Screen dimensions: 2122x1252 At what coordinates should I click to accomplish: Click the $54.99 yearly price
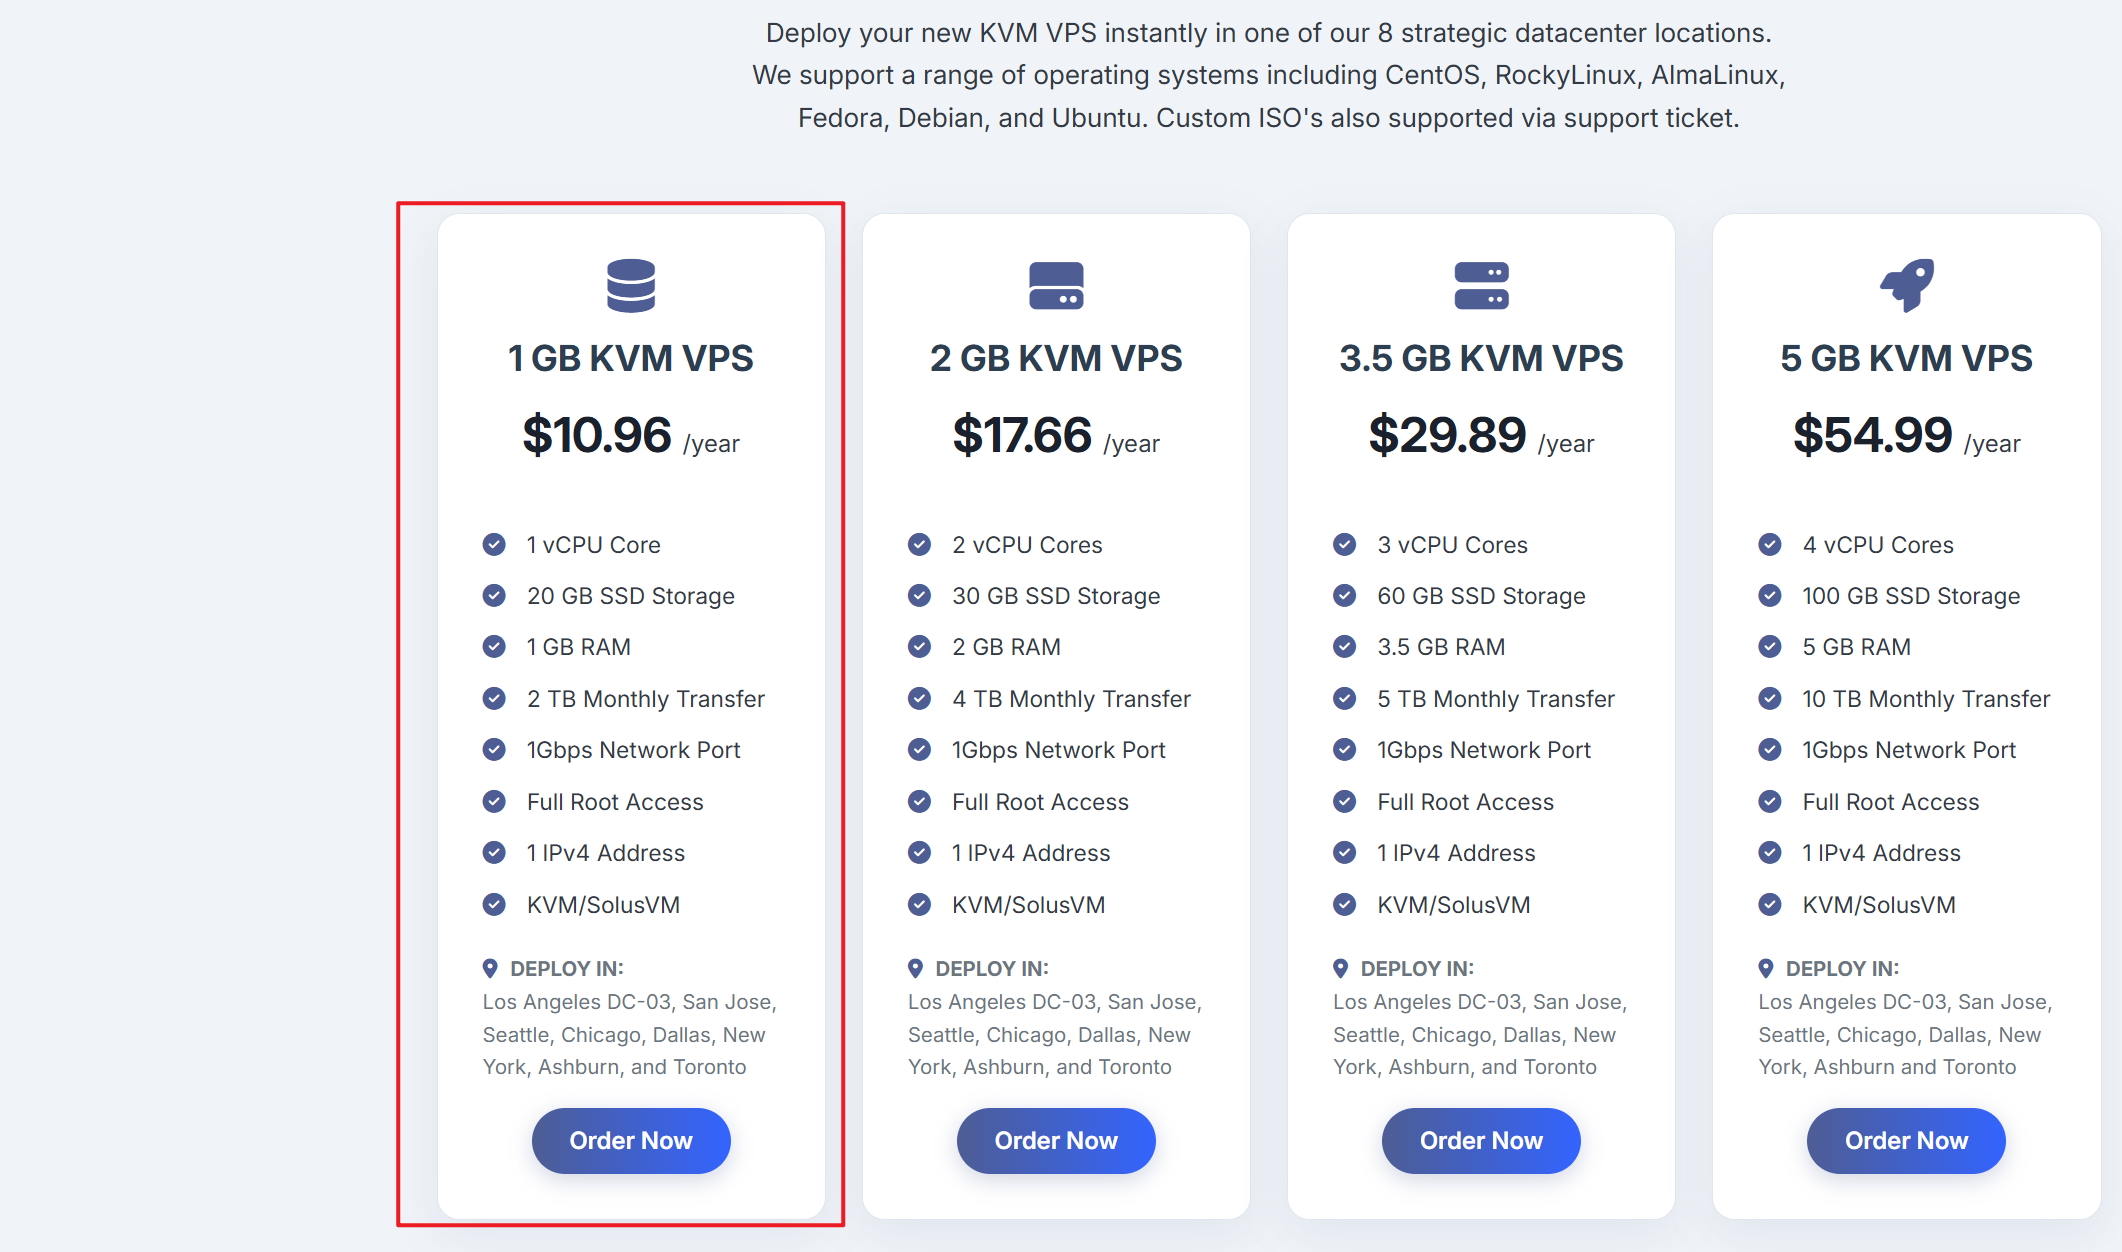(1872, 435)
